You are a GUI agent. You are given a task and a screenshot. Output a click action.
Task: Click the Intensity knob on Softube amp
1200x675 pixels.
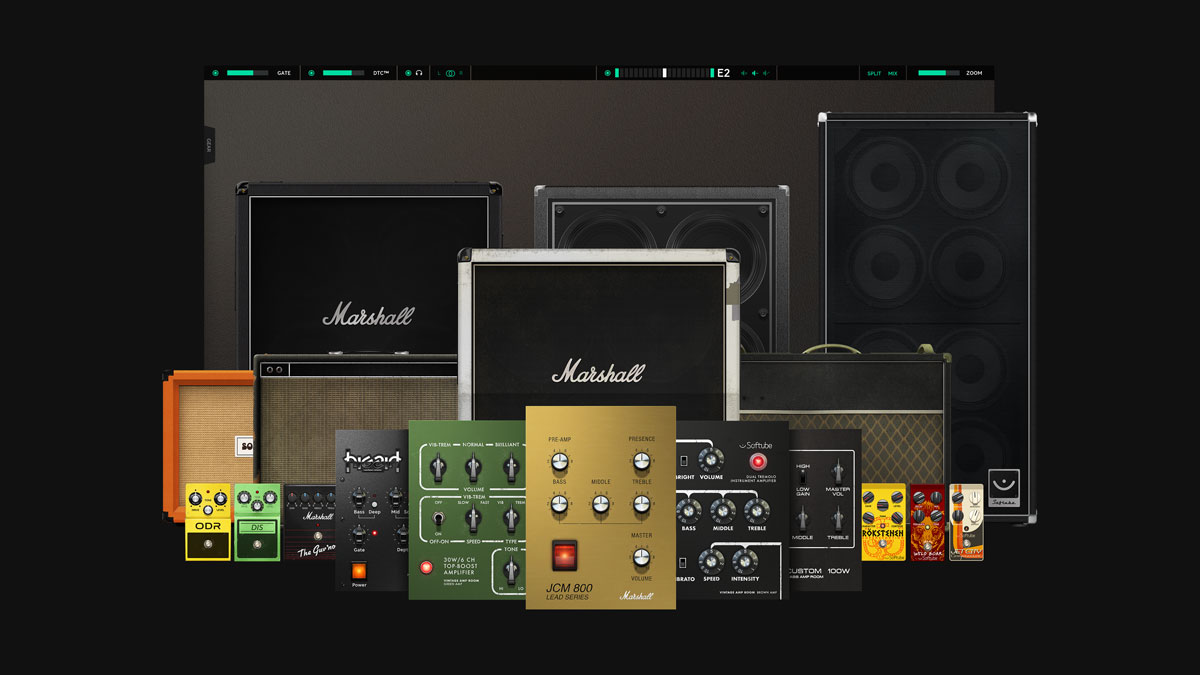coord(745,561)
